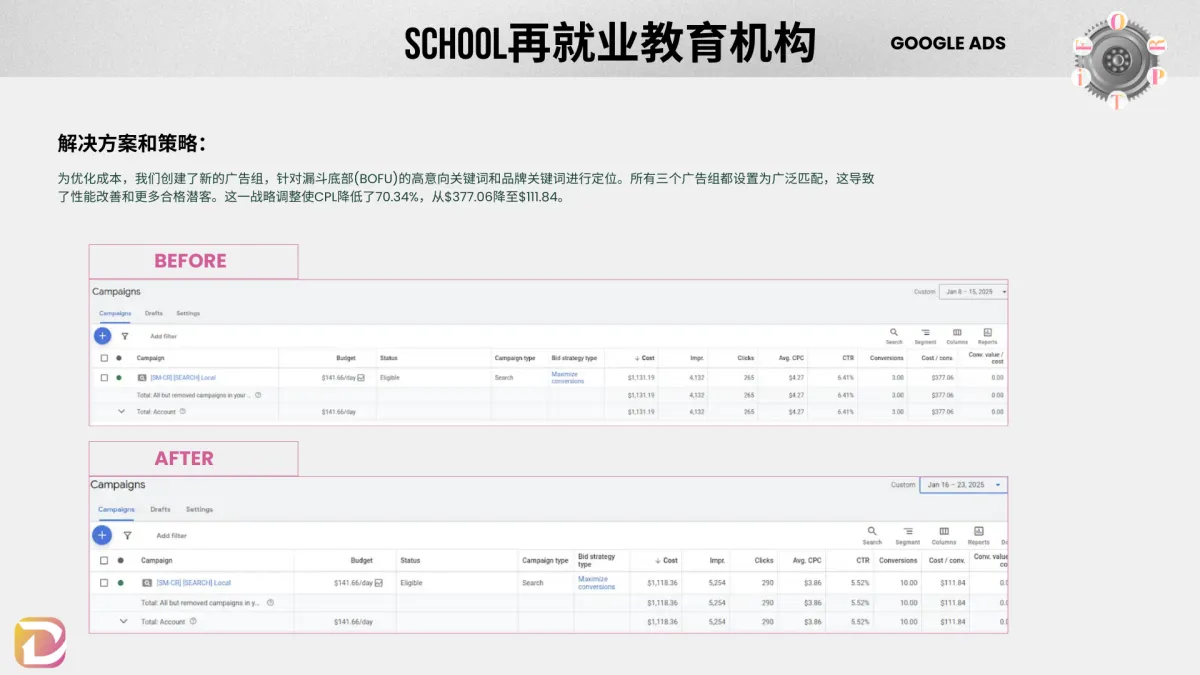The height and width of the screenshot is (675, 1200).
Task: Click the AFTER label box
Action: click(193, 458)
